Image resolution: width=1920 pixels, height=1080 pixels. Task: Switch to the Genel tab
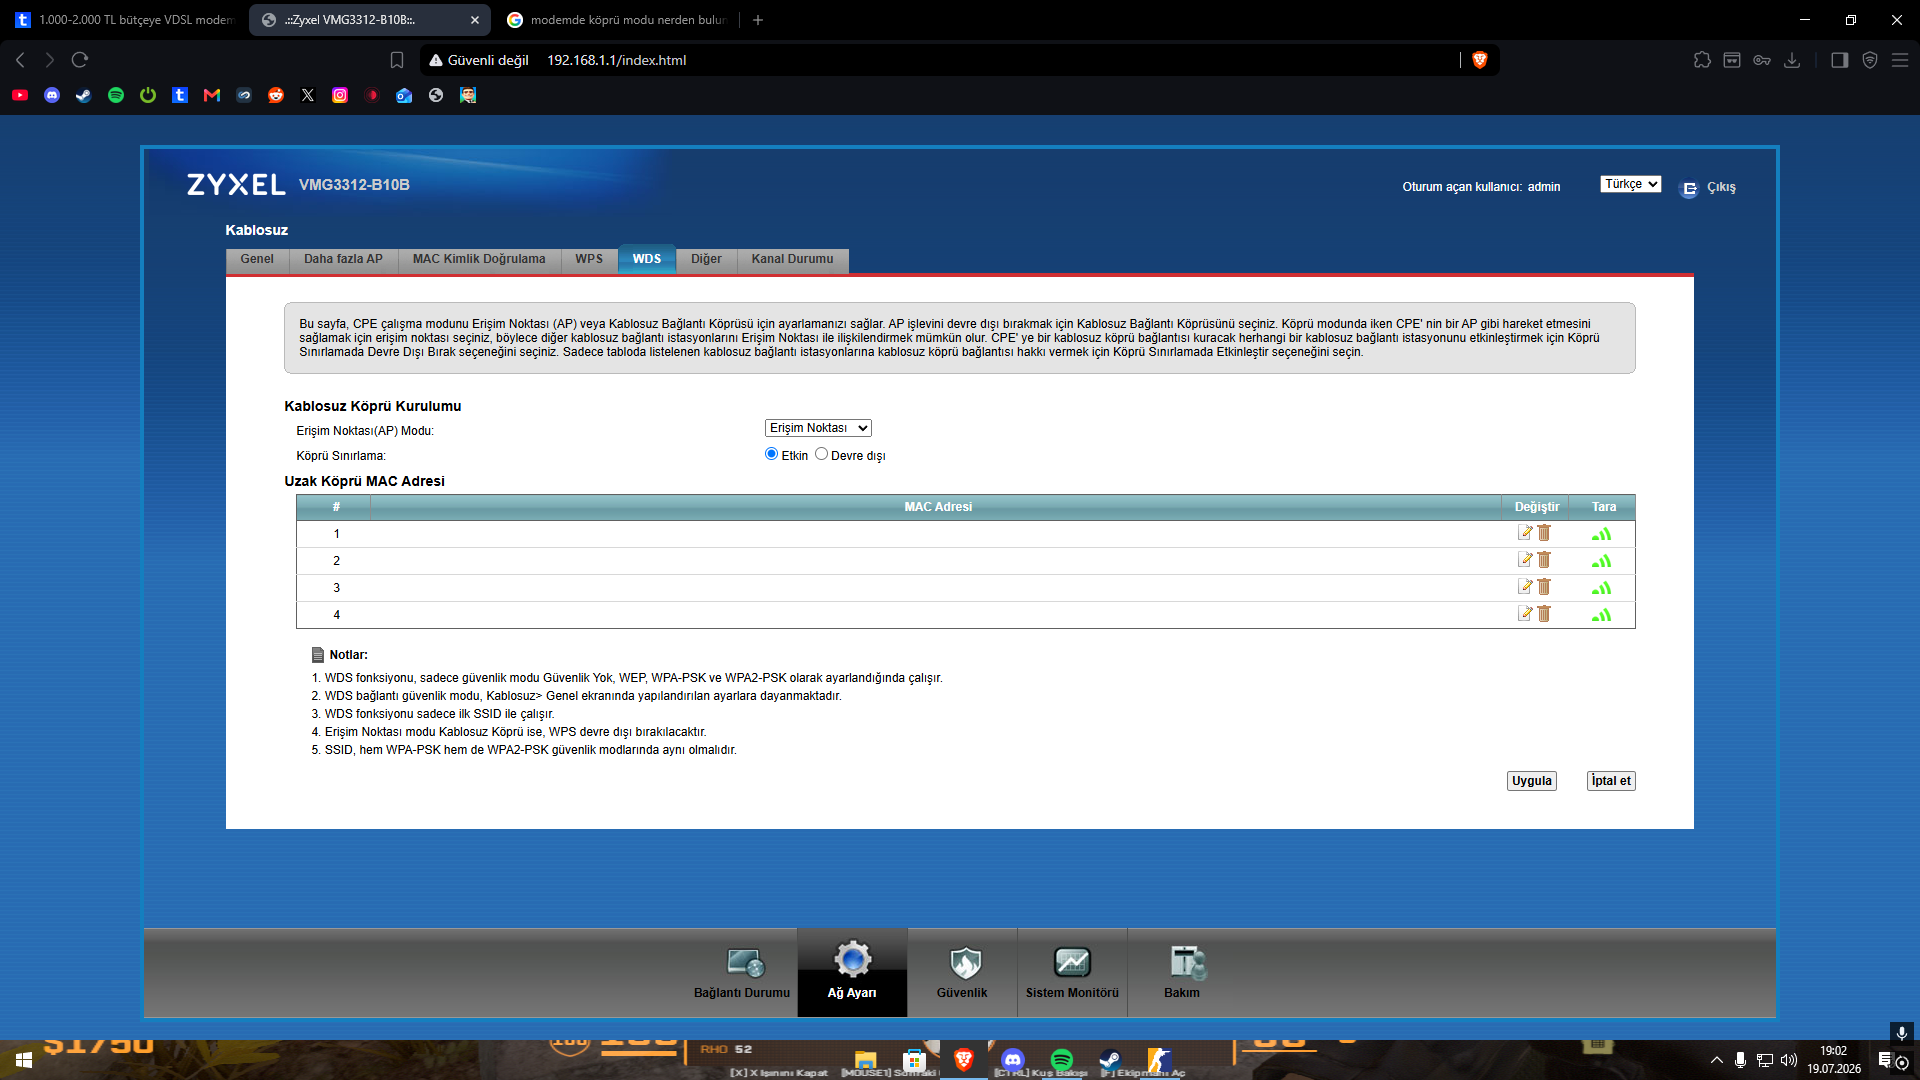[257, 259]
